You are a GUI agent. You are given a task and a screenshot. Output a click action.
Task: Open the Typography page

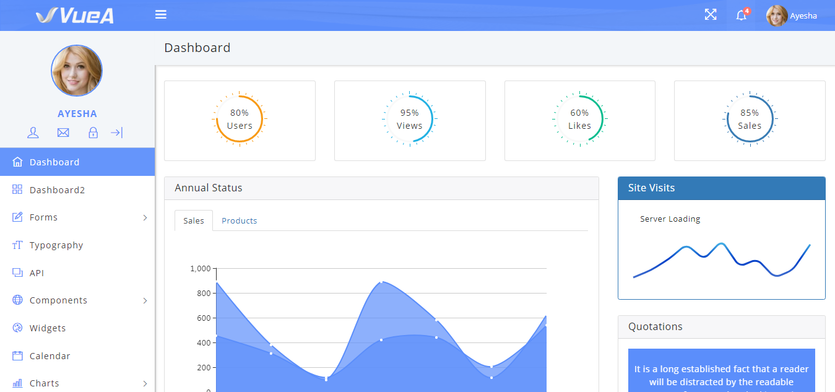(77, 245)
